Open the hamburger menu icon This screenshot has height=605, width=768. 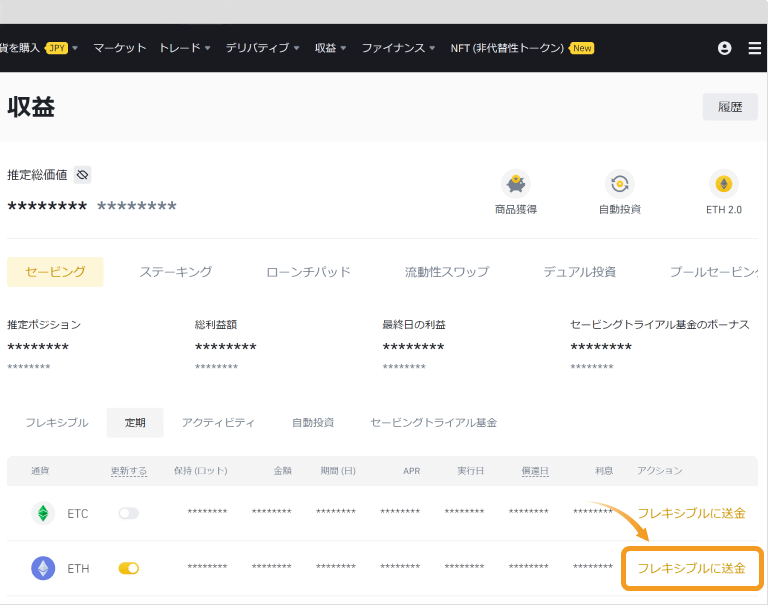pos(754,48)
